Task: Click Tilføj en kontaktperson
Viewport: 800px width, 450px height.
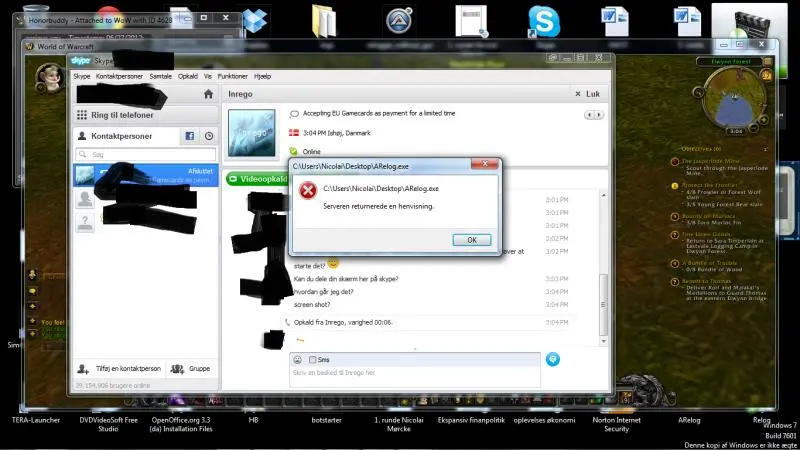Action: pyautogui.click(x=119, y=368)
